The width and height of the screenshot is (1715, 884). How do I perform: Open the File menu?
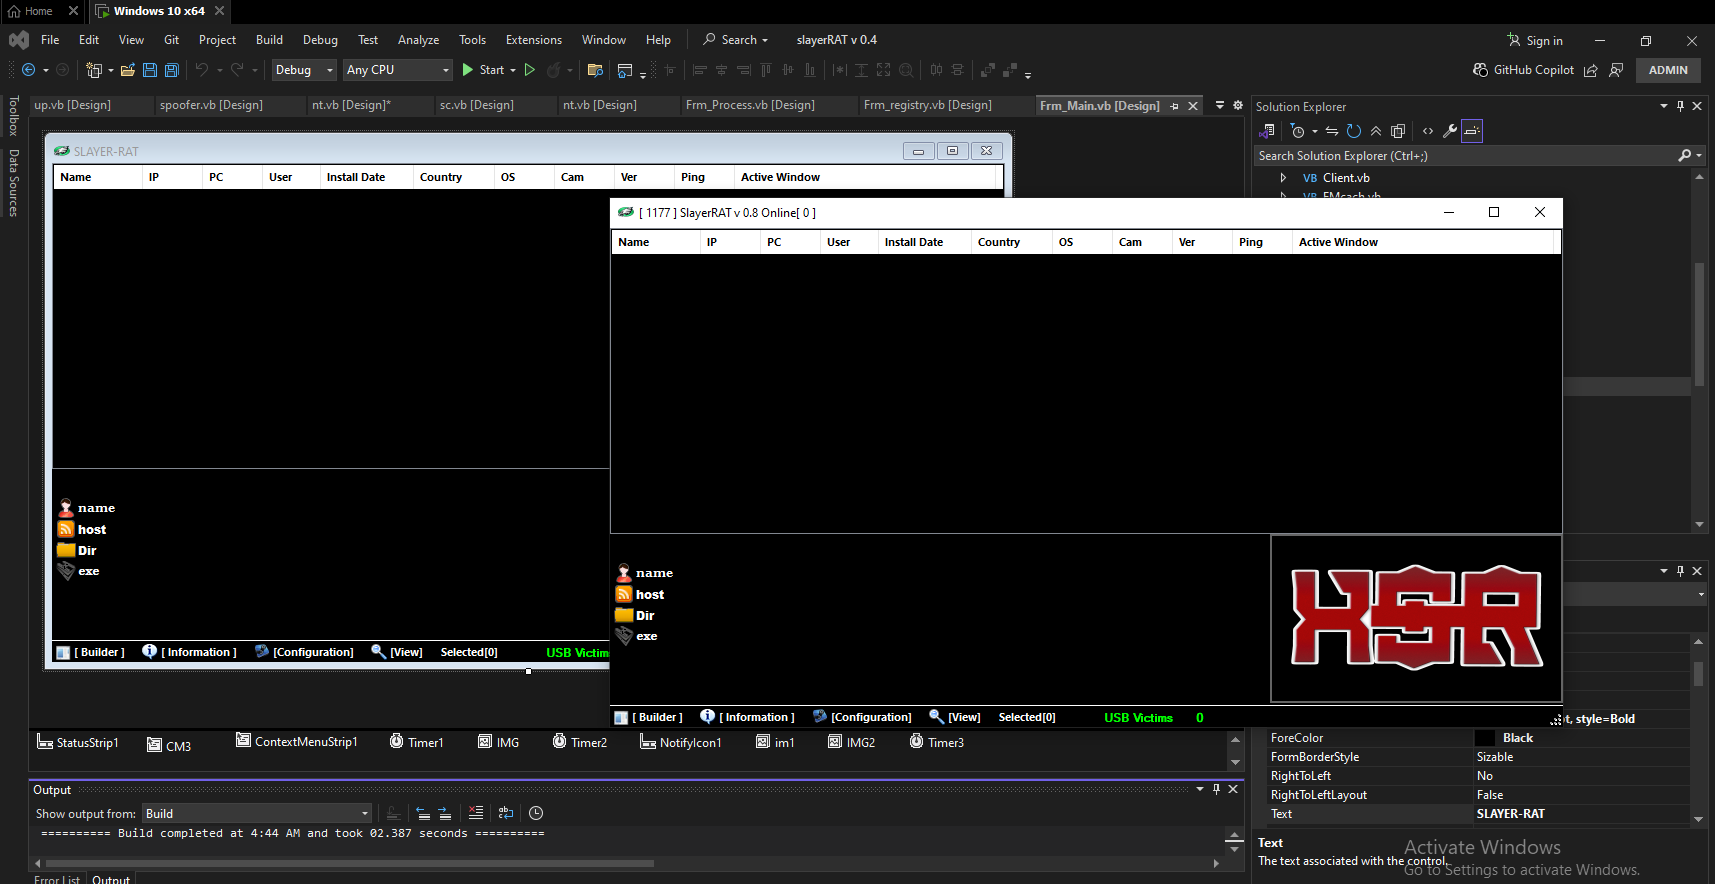pos(50,40)
